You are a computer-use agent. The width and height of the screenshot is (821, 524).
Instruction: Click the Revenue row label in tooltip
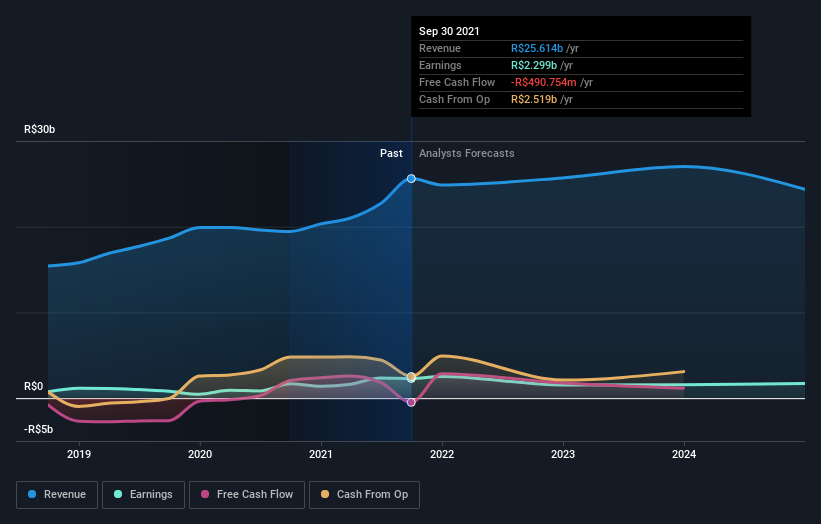440,48
